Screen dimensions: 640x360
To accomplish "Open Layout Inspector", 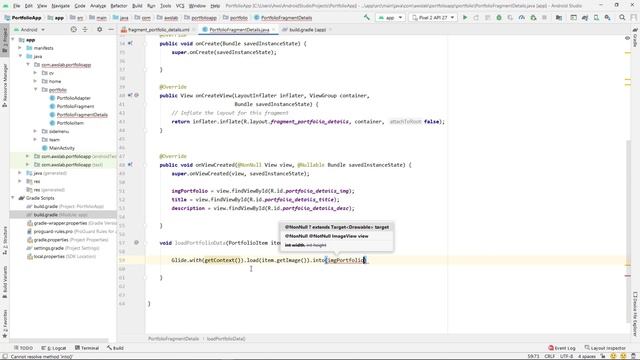I will 605,348.
